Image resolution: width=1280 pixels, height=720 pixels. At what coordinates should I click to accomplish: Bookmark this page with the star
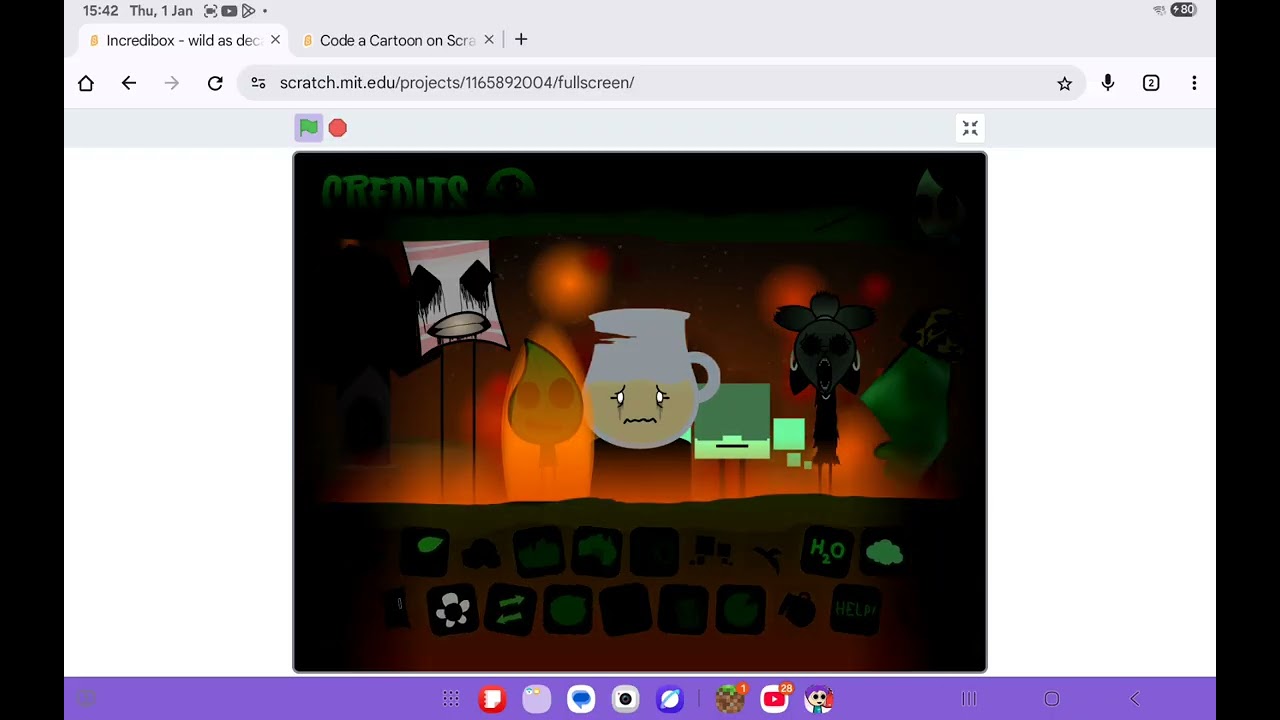(x=1064, y=83)
